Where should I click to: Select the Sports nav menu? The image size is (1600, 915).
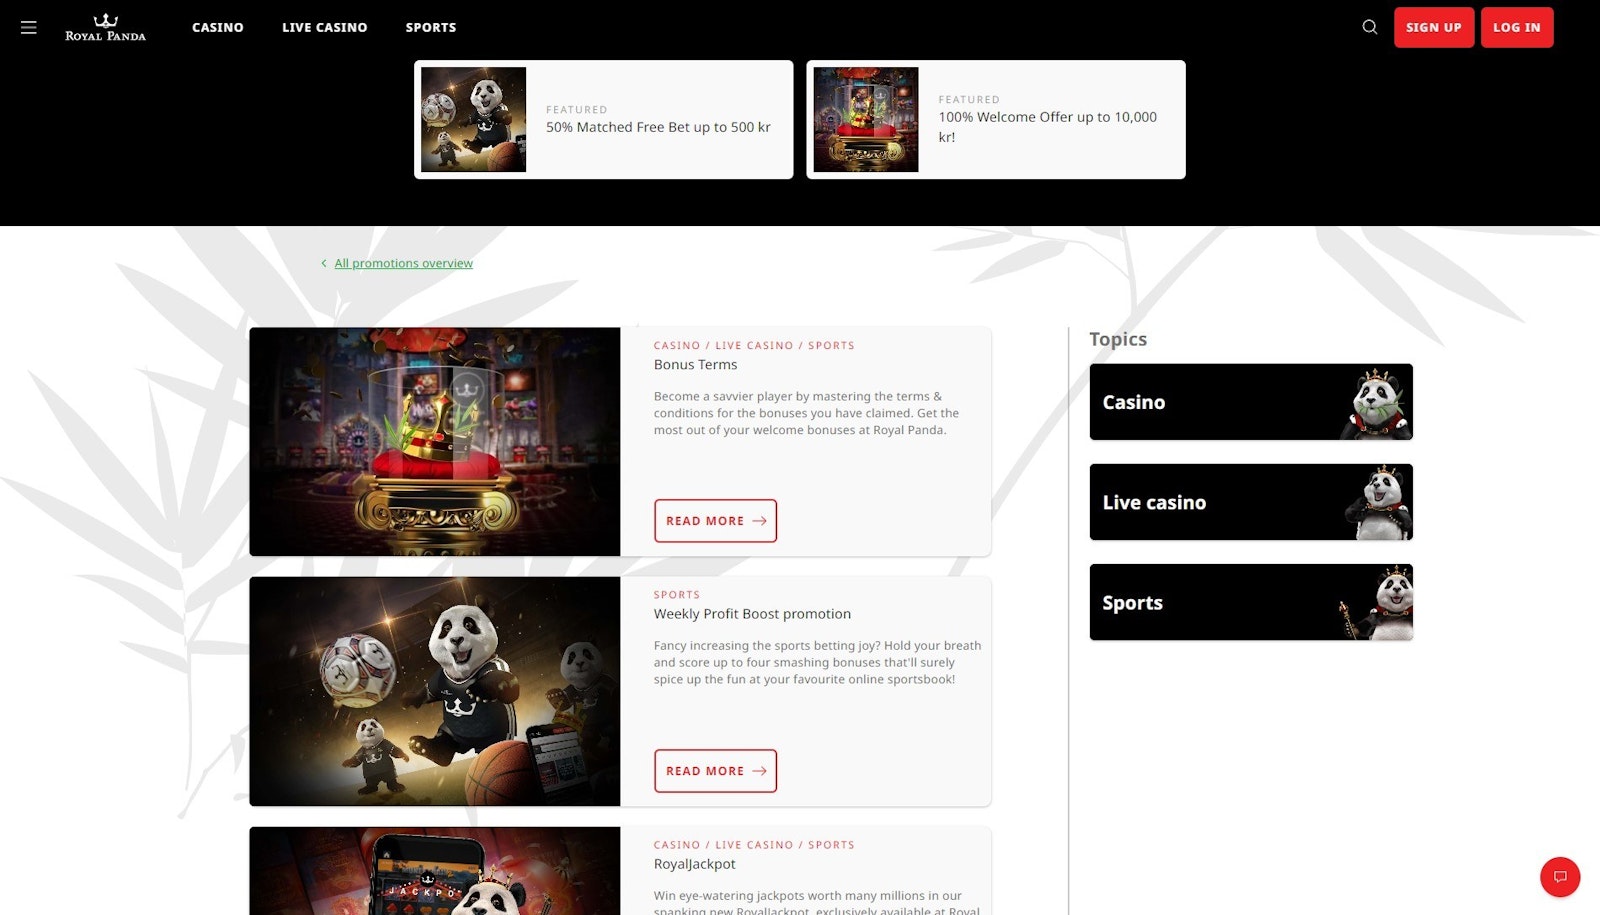[x=431, y=27]
